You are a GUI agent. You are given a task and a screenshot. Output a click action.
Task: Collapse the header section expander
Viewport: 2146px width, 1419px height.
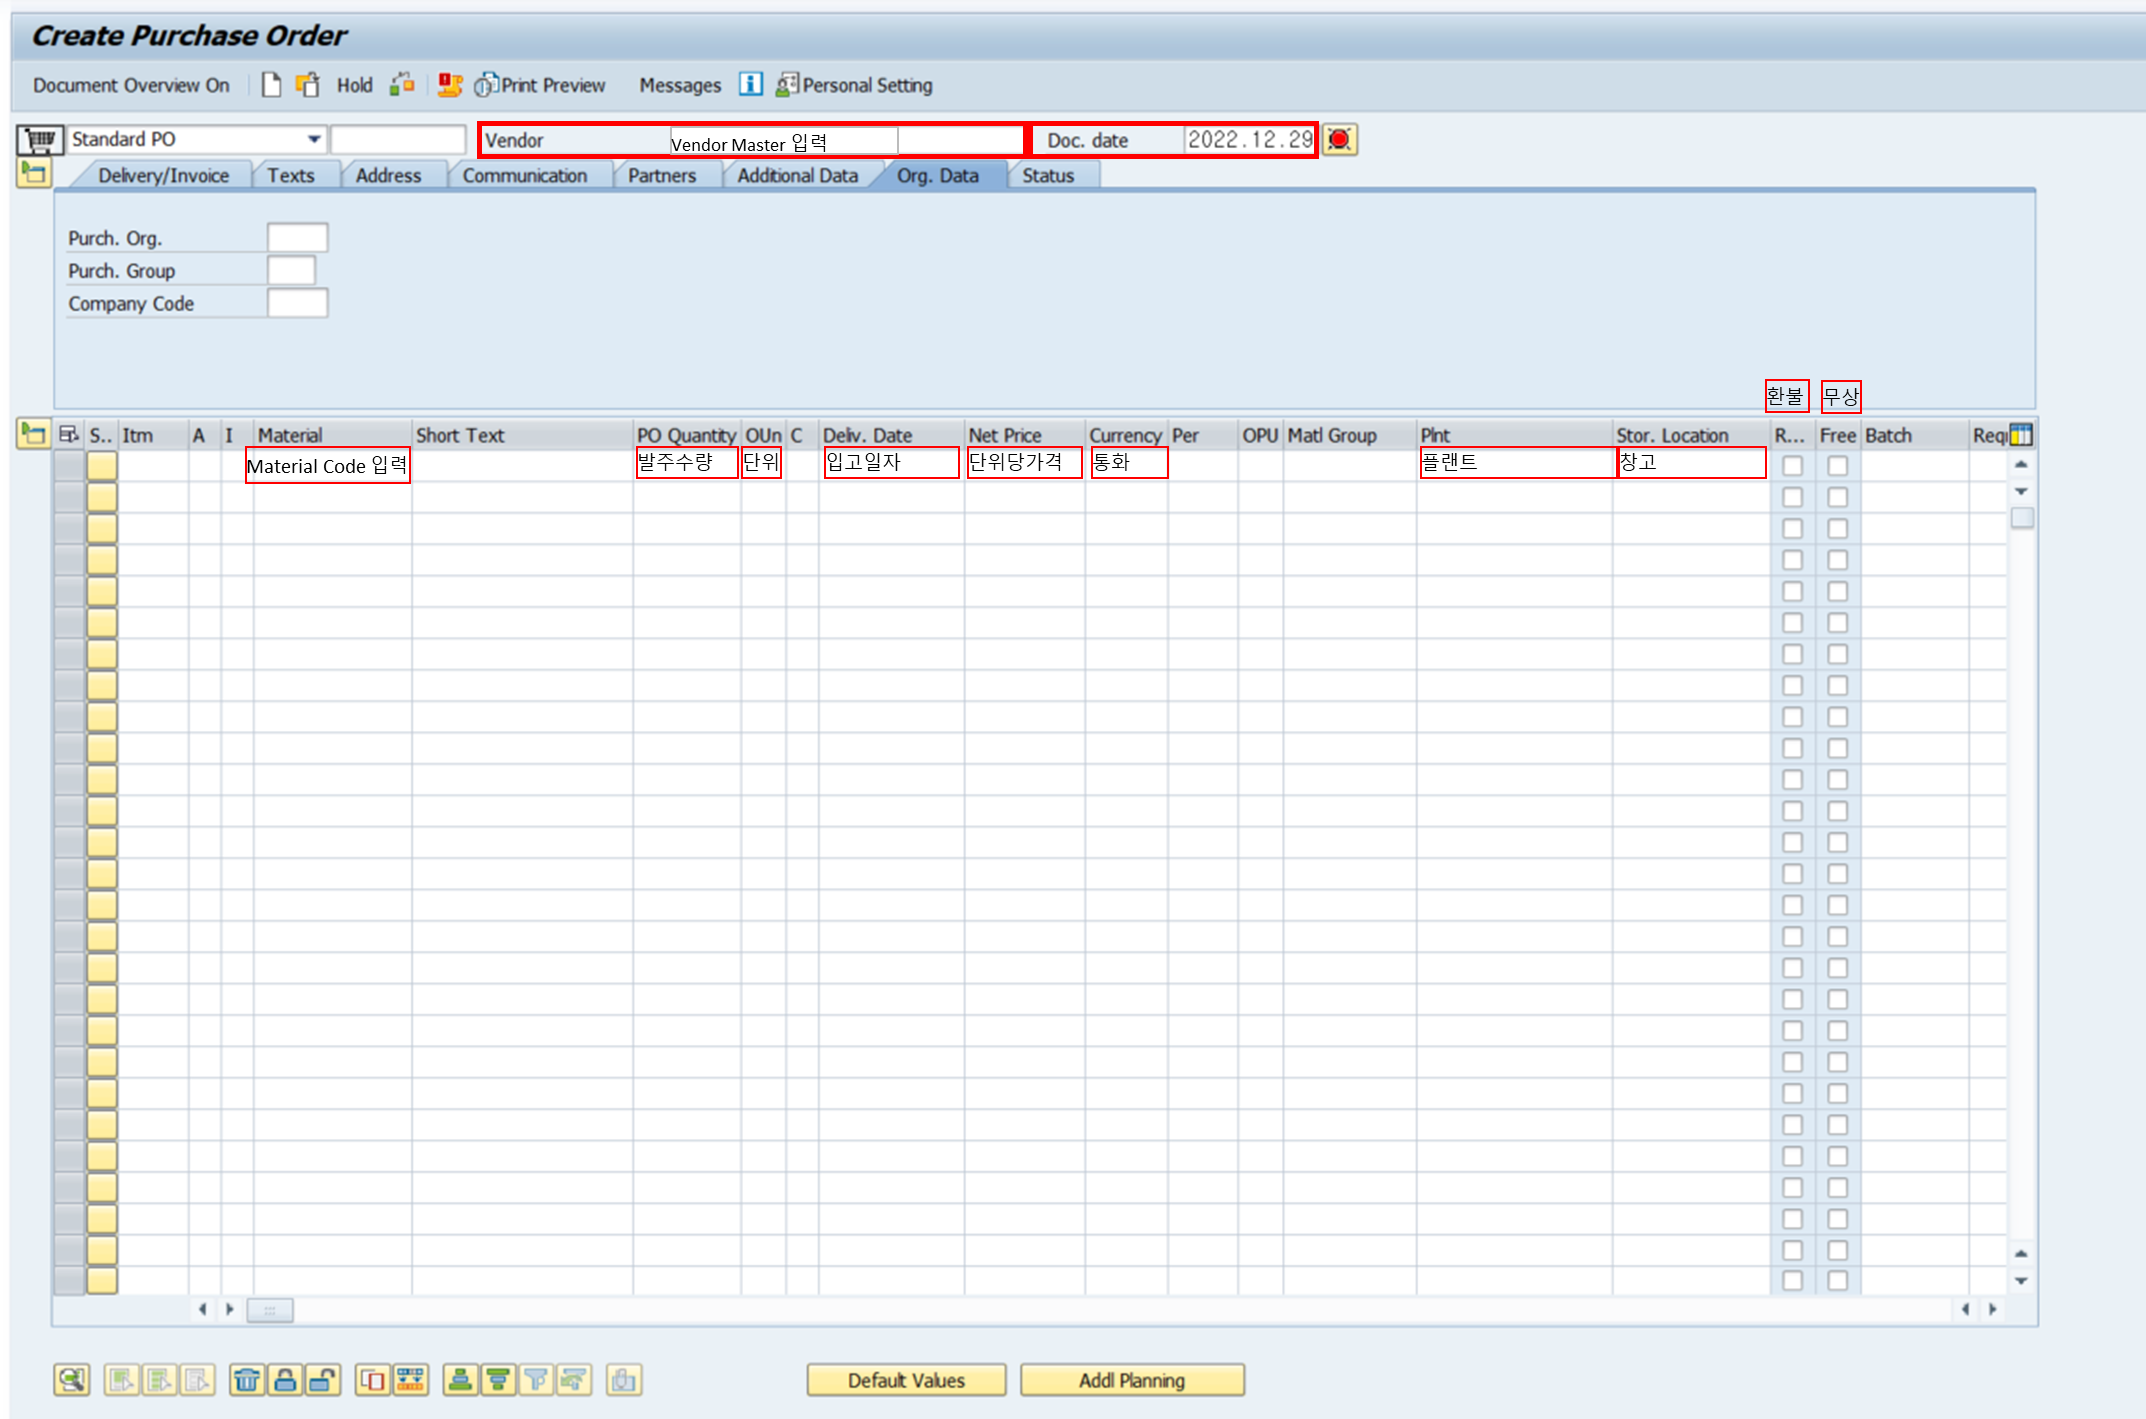click(x=33, y=173)
